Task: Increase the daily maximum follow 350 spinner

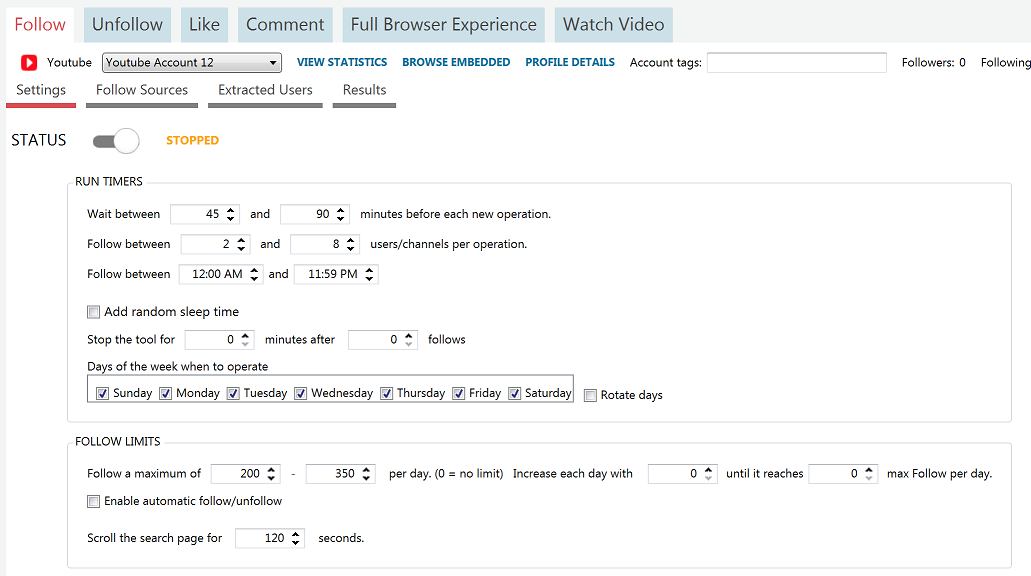Action: (x=368, y=470)
